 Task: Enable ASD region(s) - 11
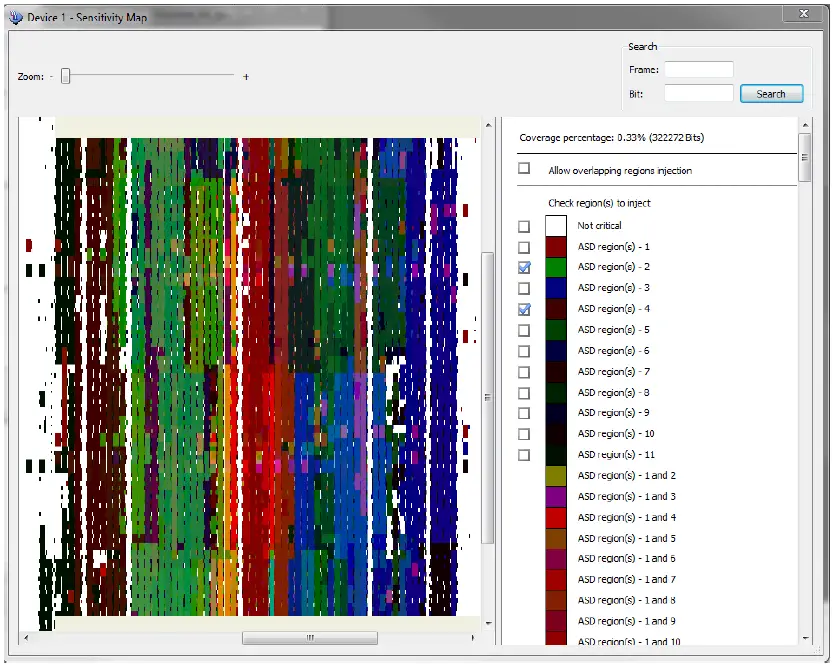pos(524,455)
